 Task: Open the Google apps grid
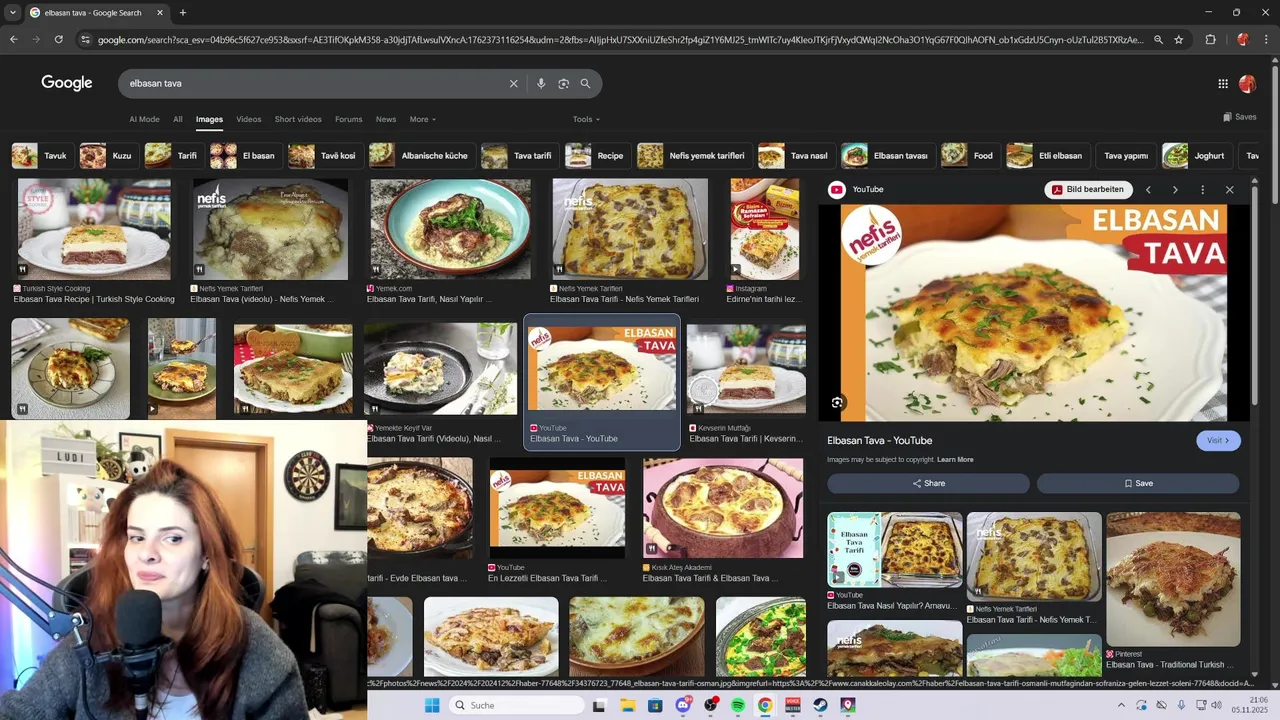tap(1223, 84)
